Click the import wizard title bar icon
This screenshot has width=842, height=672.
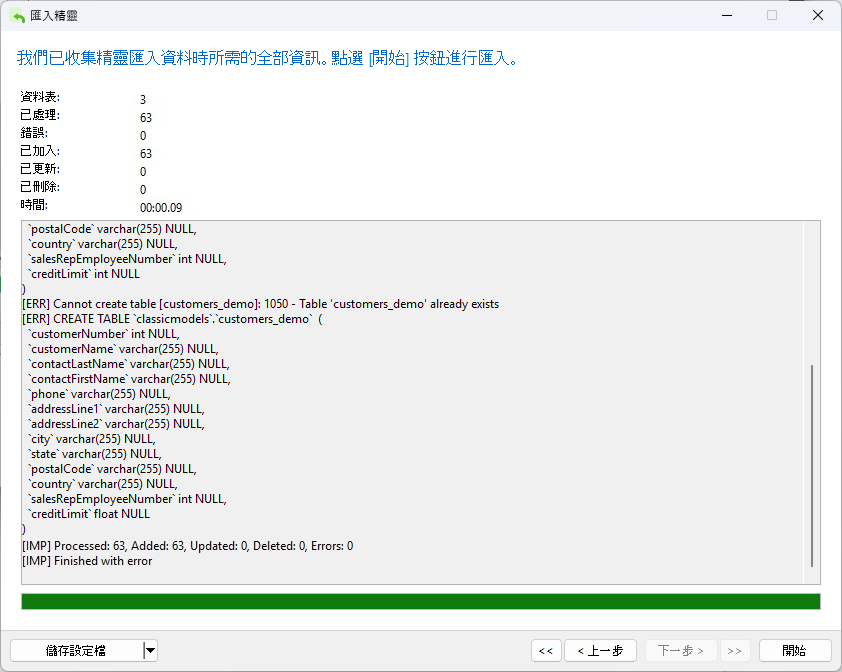click(x=18, y=16)
